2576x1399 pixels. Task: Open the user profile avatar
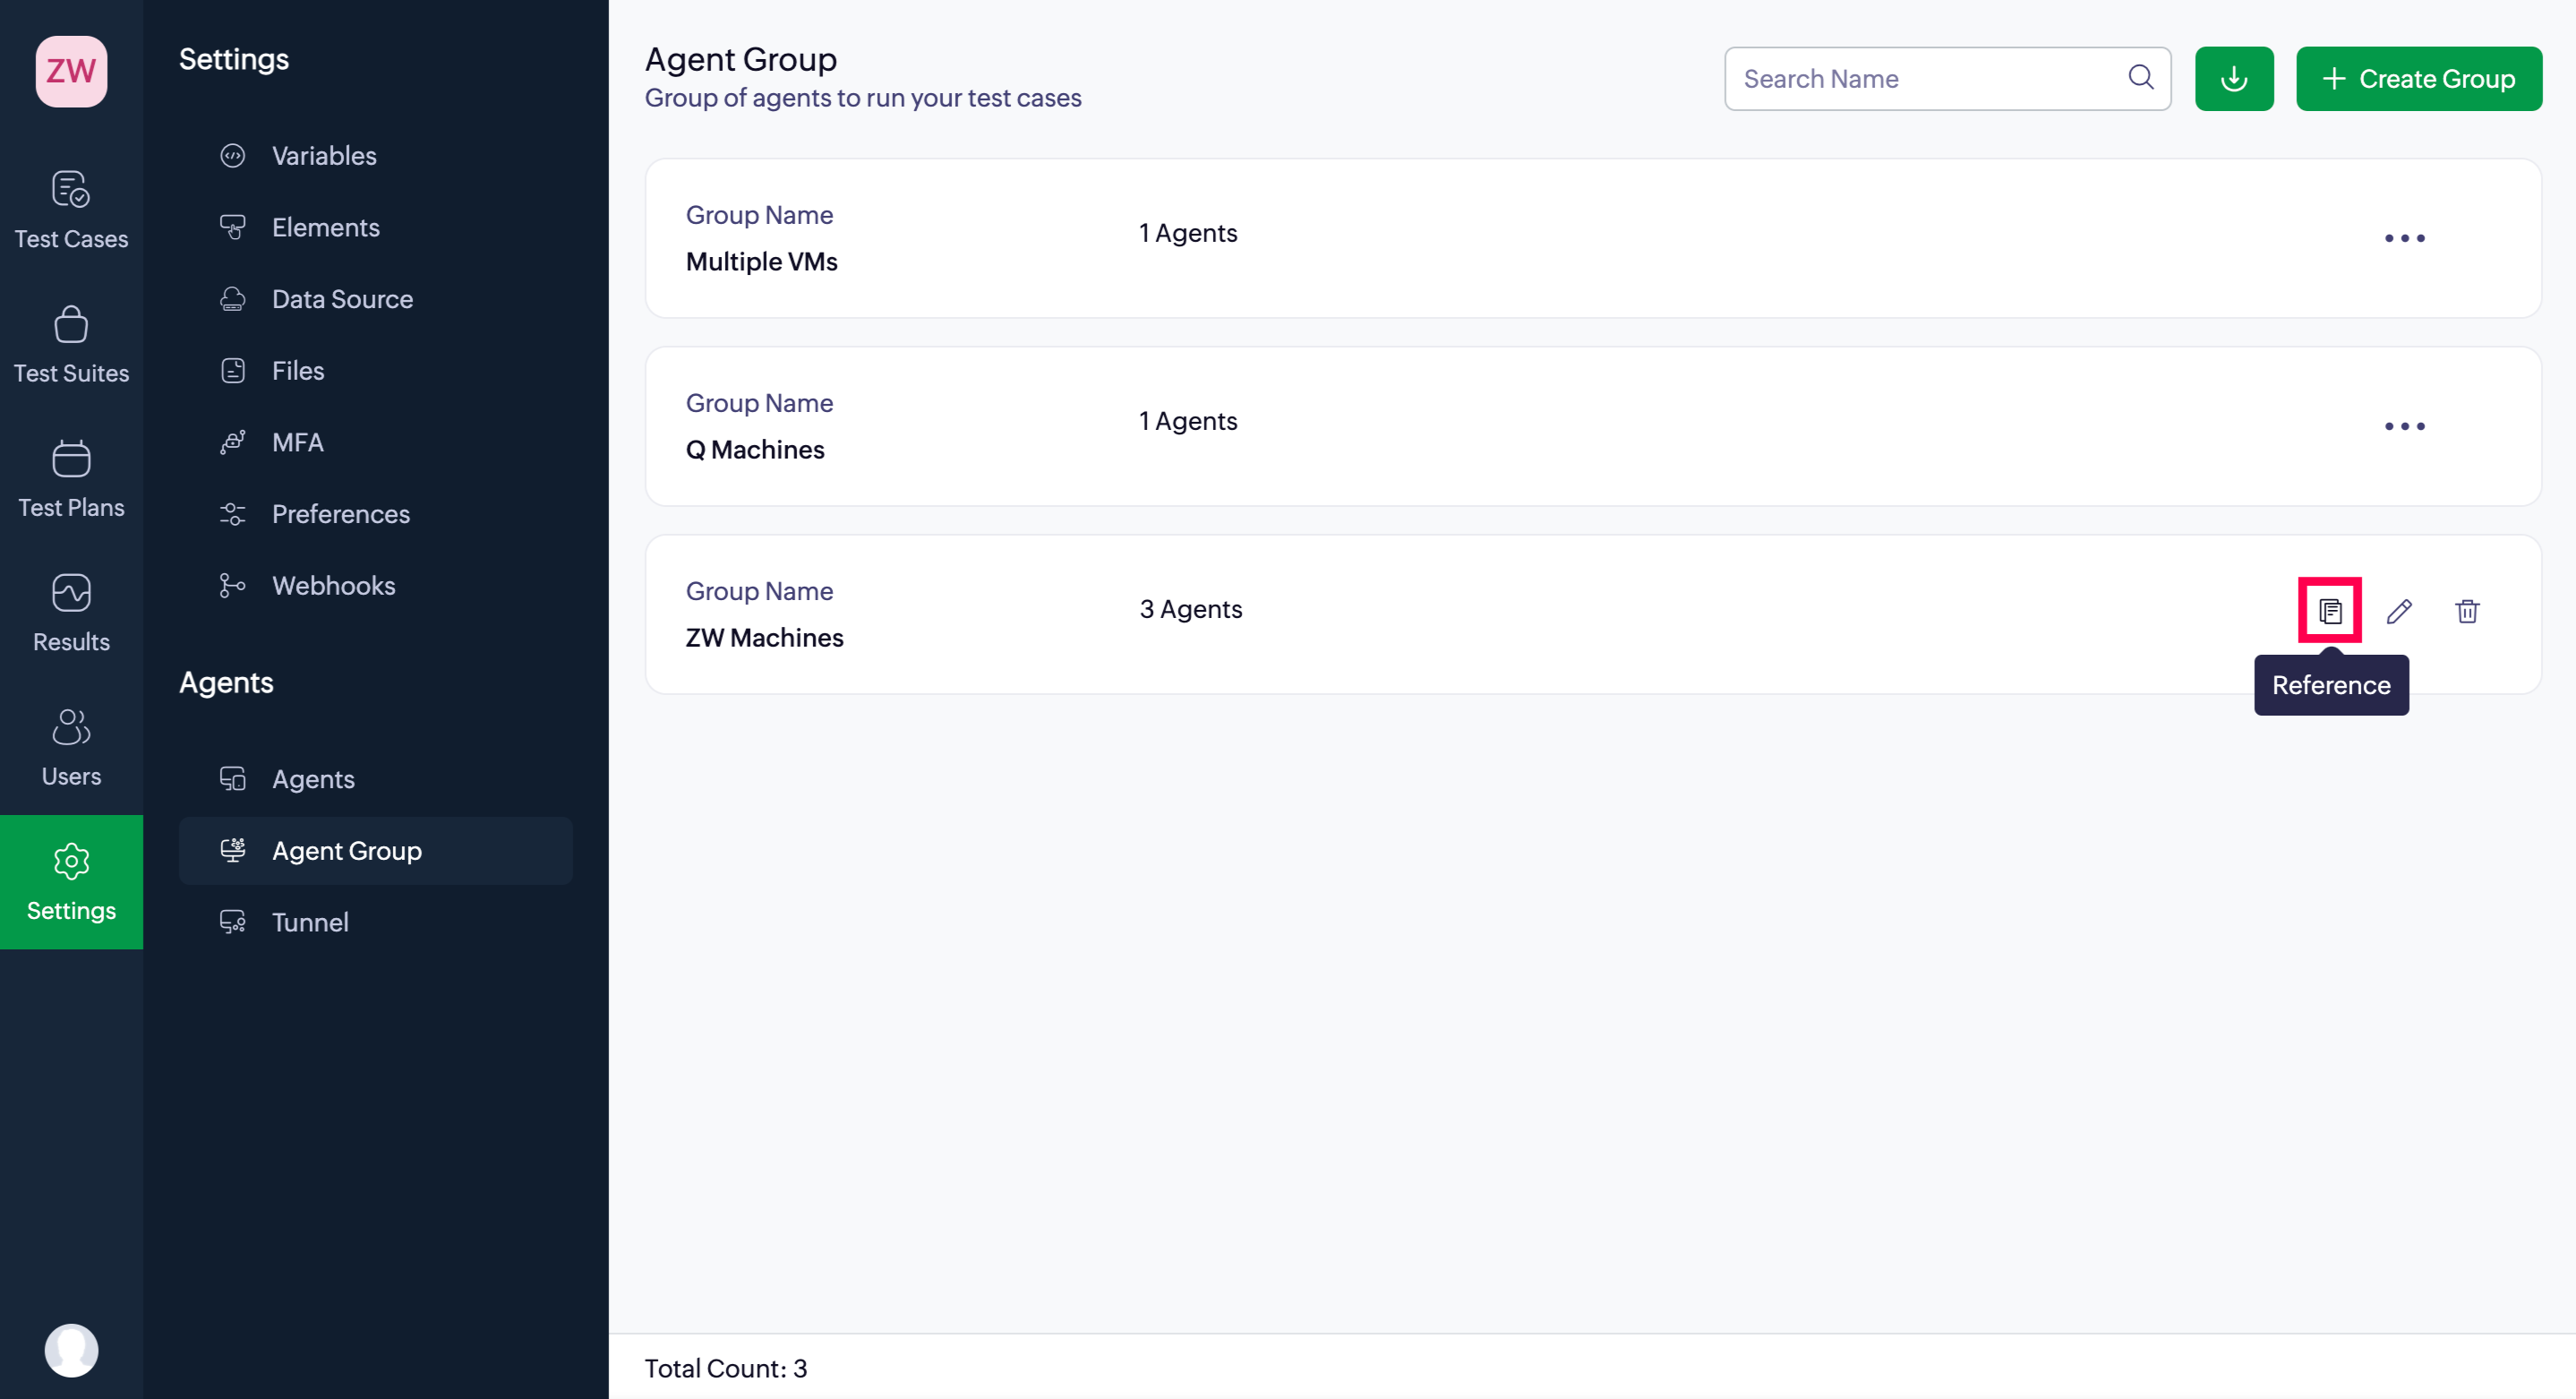[71, 1350]
